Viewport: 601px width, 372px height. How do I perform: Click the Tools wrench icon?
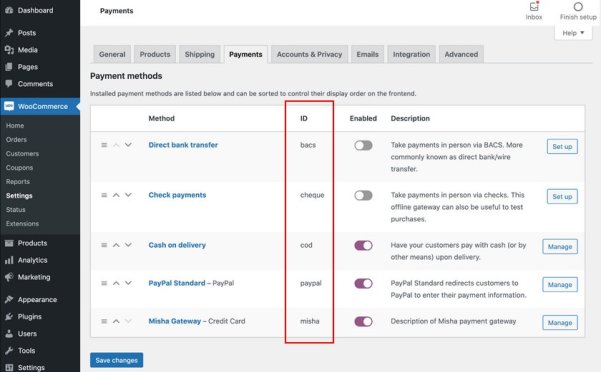click(9, 351)
